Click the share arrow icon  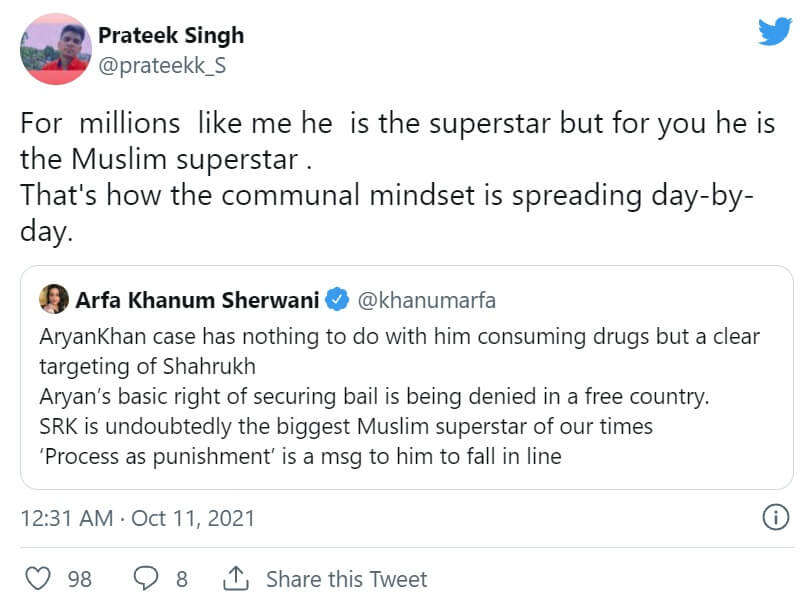point(236,579)
